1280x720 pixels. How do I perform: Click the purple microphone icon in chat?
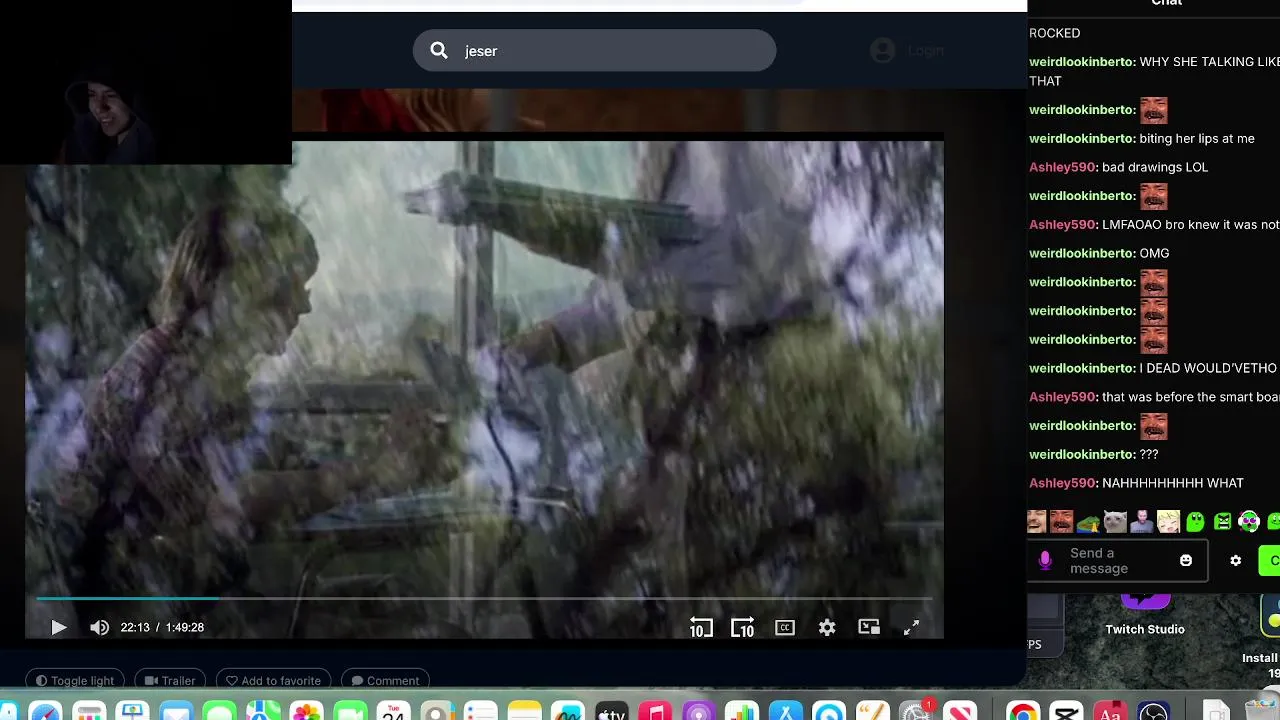coord(1045,561)
